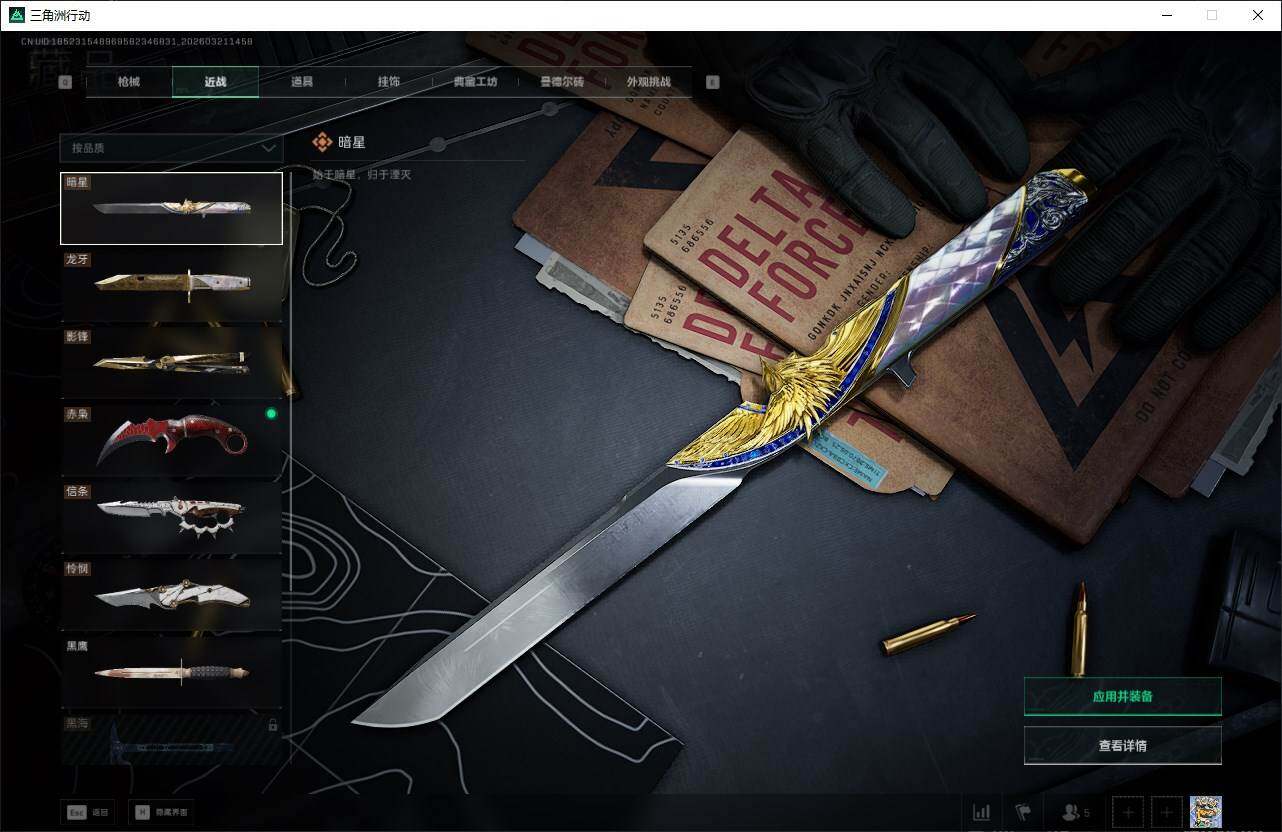Image resolution: width=1282 pixels, height=832 pixels.
Task: Click the lock icon on 黑海
Action: point(273,725)
